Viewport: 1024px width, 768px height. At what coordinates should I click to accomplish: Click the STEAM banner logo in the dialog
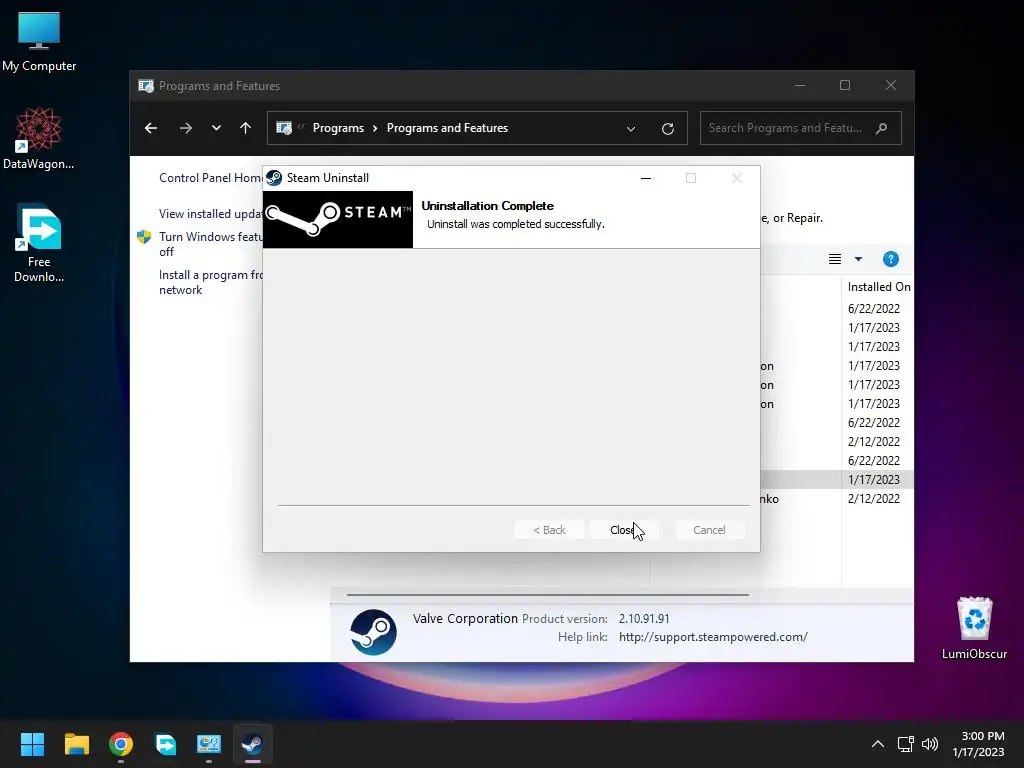tap(338, 219)
